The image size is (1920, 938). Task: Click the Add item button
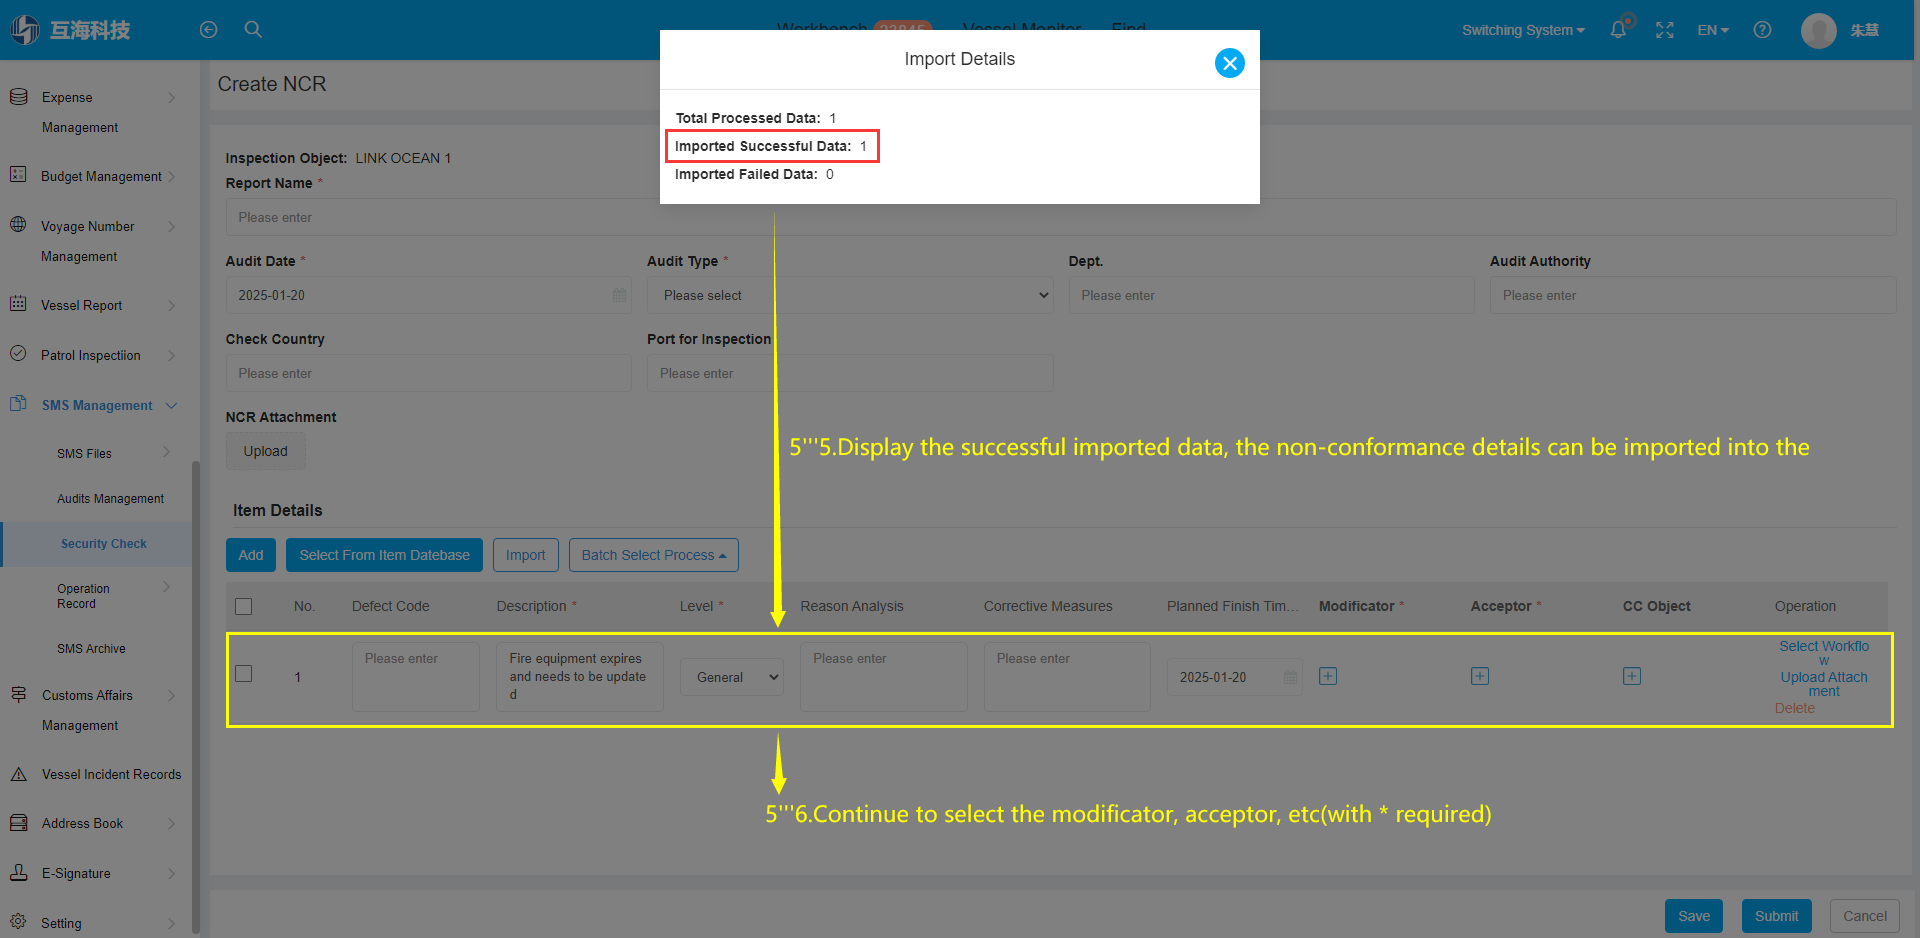tap(251, 555)
